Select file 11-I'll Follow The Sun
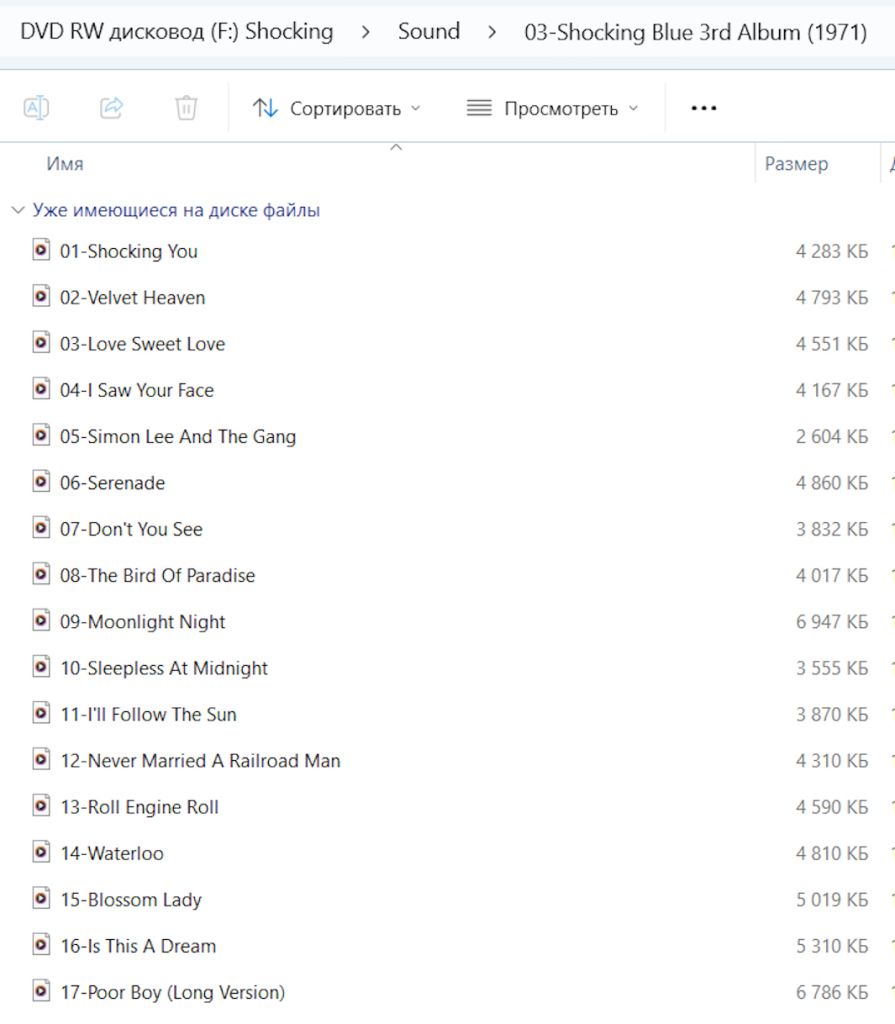 pyautogui.click(x=148, y=714)
